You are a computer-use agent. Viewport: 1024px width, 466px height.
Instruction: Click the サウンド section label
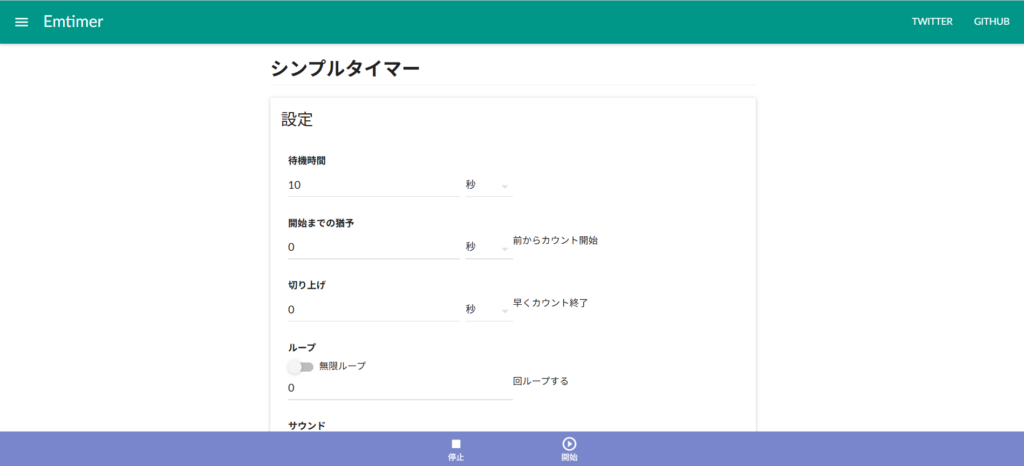306,425
